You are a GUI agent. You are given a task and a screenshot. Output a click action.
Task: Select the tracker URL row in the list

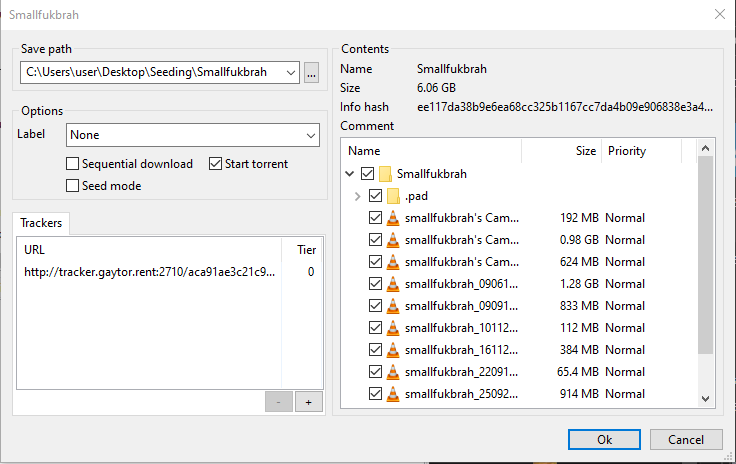point(149,271)
